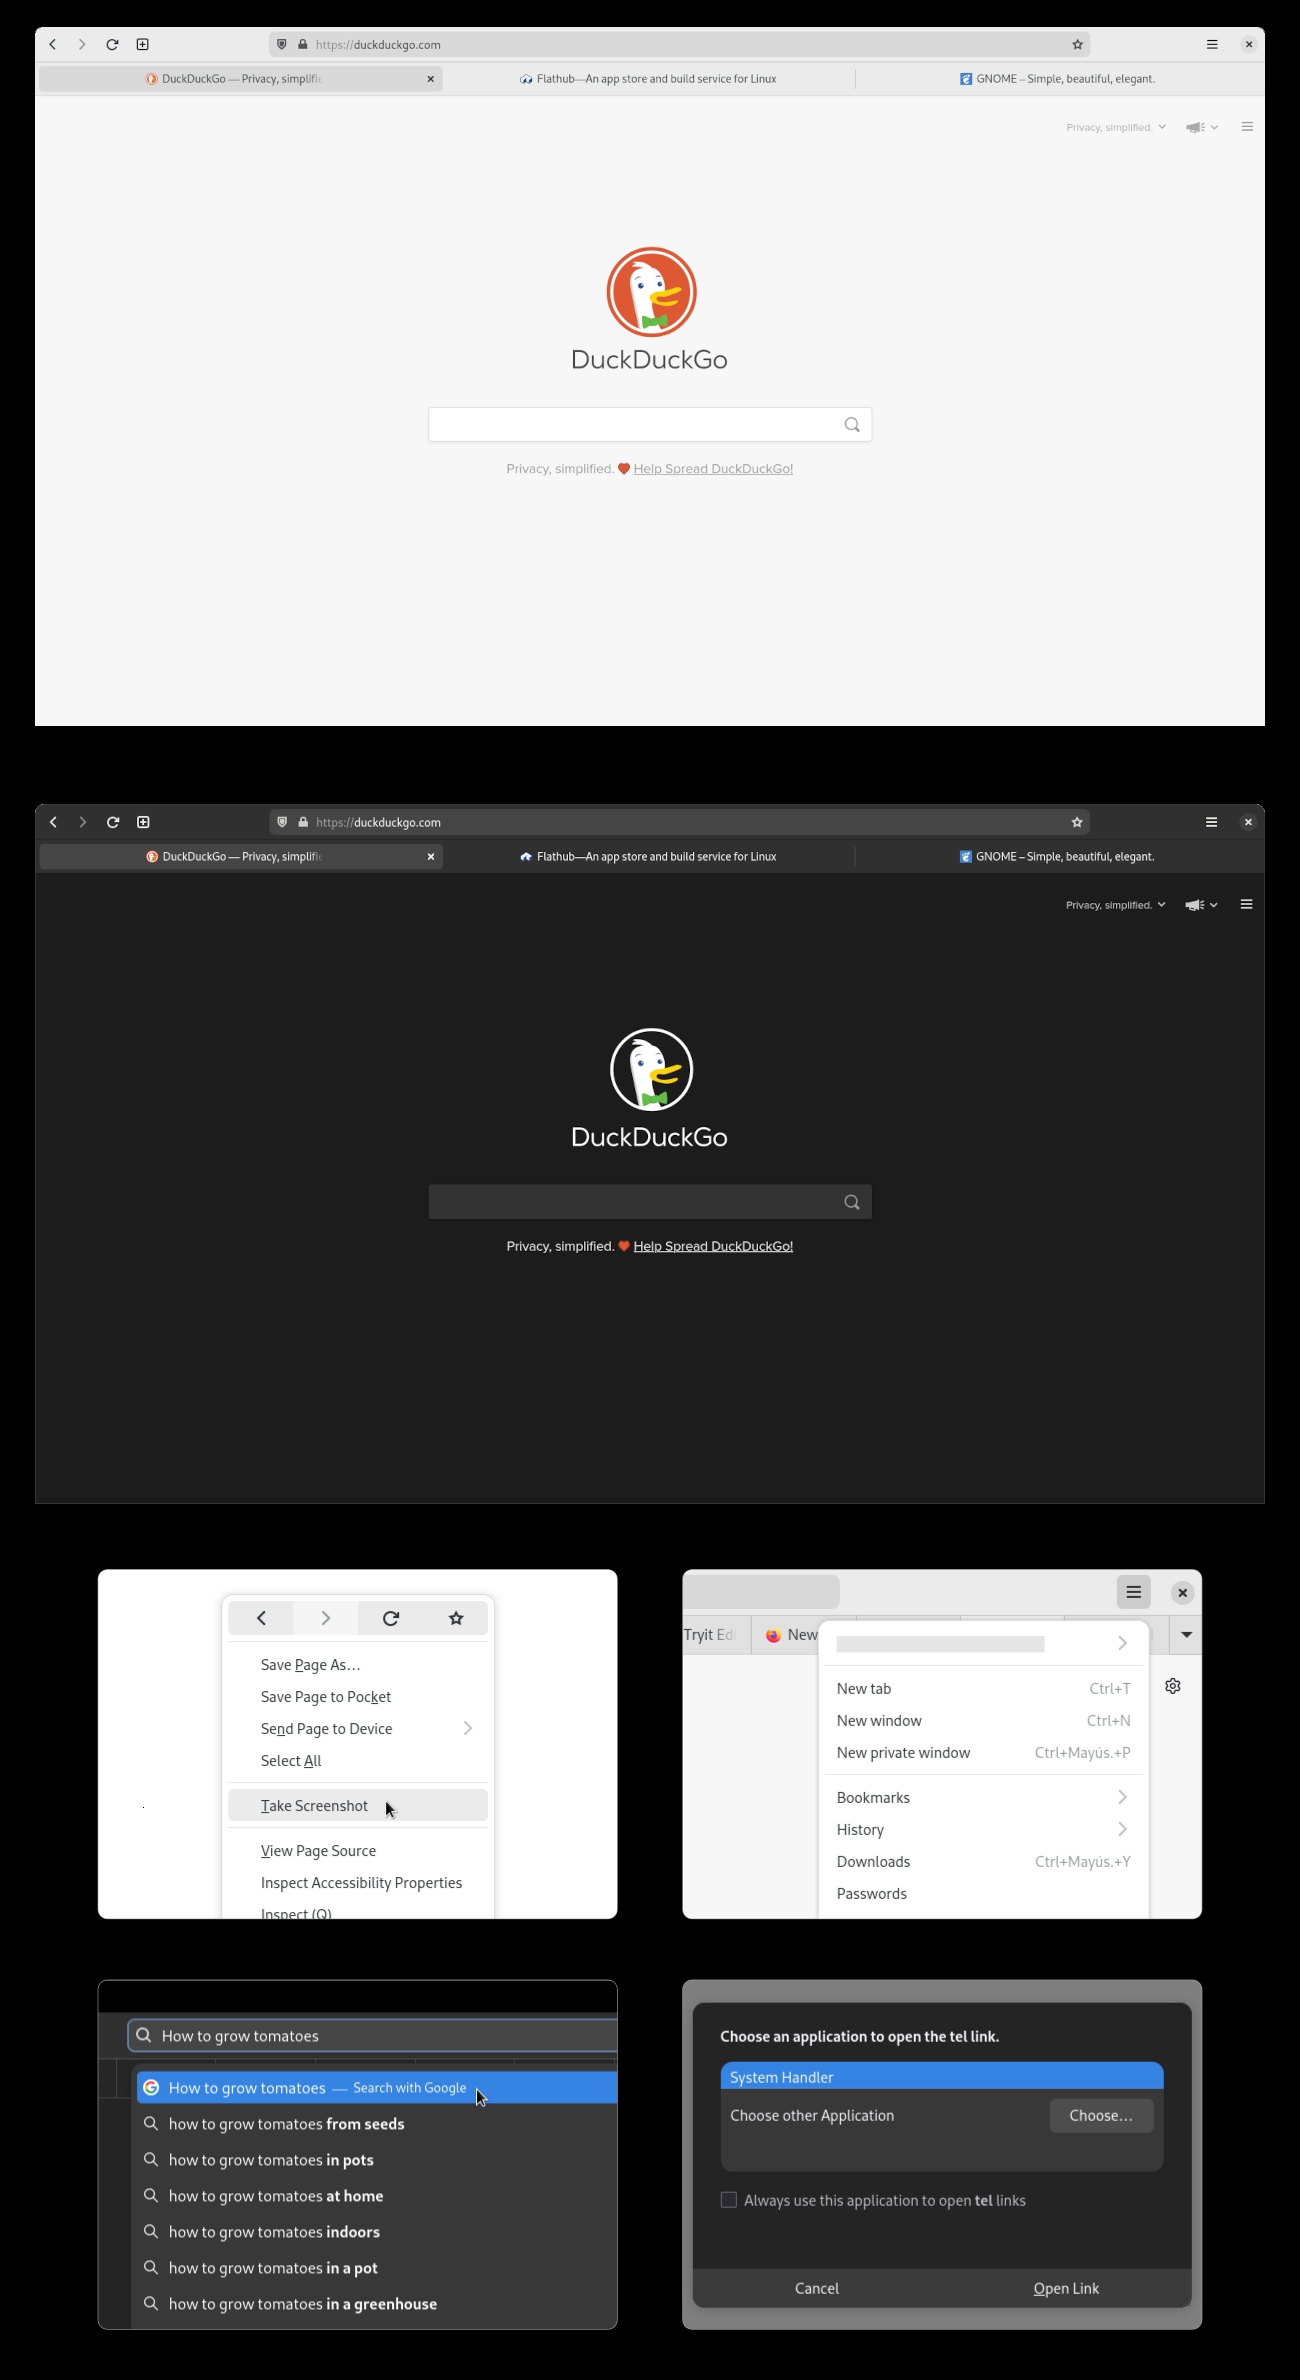Bookmark the page with the dark window's star
The image size is (1300, 2380).
1077,822
